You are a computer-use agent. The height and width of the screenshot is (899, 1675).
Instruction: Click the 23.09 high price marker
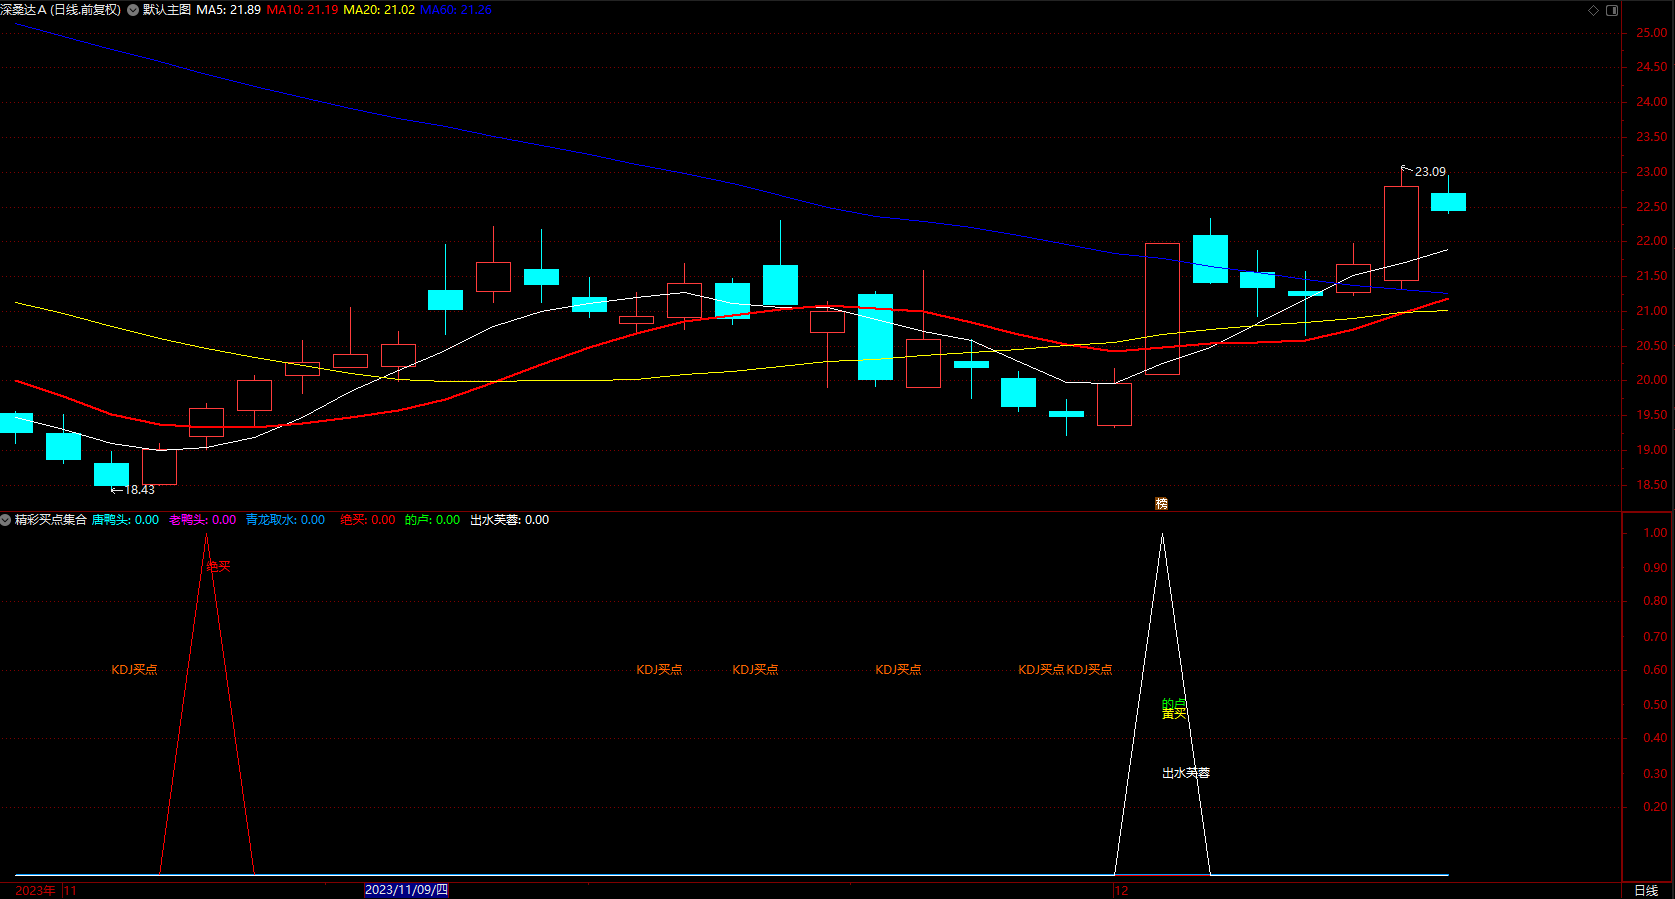[1430, 172]
